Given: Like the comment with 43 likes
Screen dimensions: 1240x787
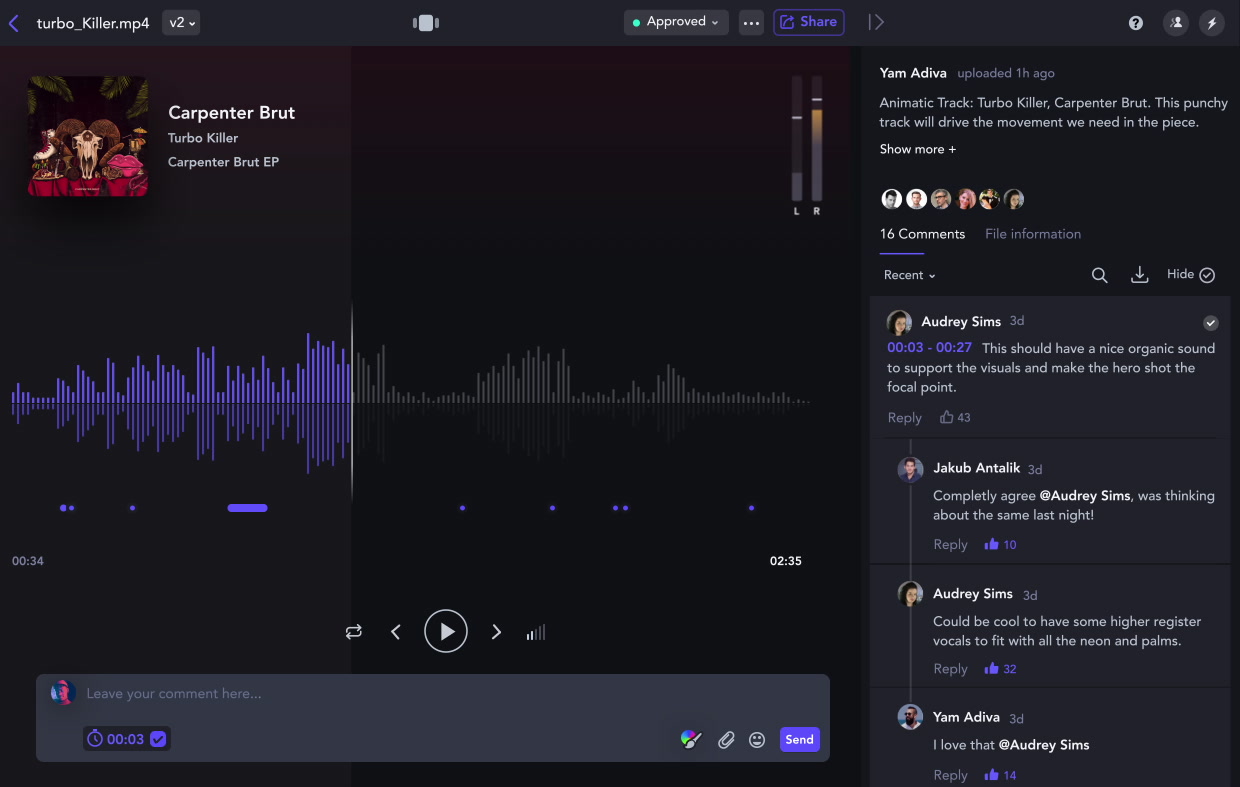Looking at the screenshot, I should click(955, 418).
